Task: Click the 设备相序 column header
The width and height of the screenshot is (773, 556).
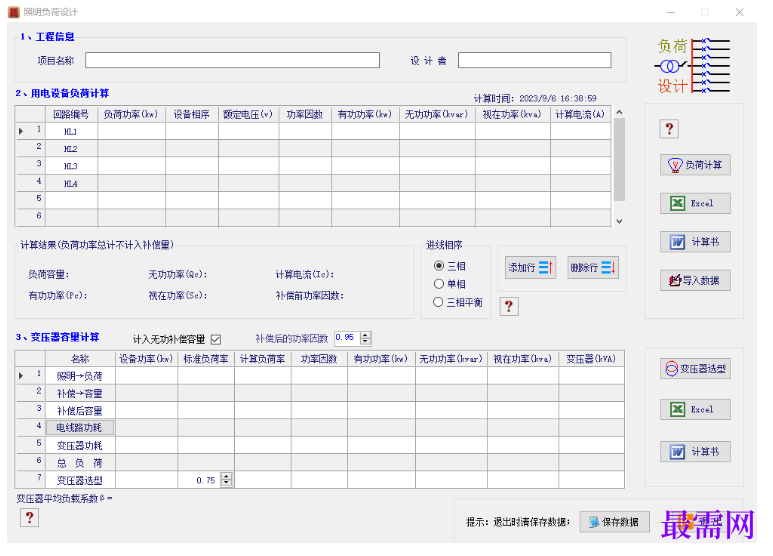Action: click(192, 114)
